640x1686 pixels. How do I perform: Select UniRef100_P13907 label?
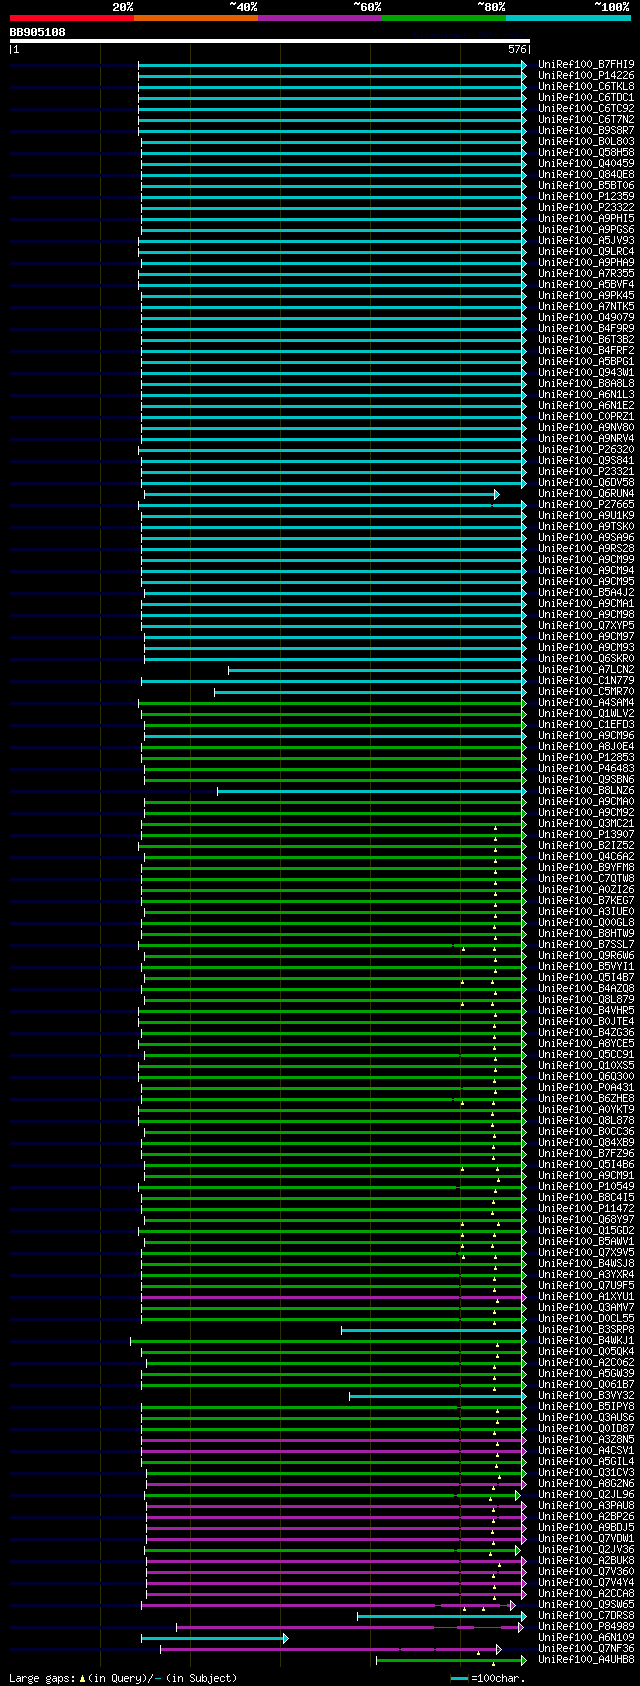586,834
